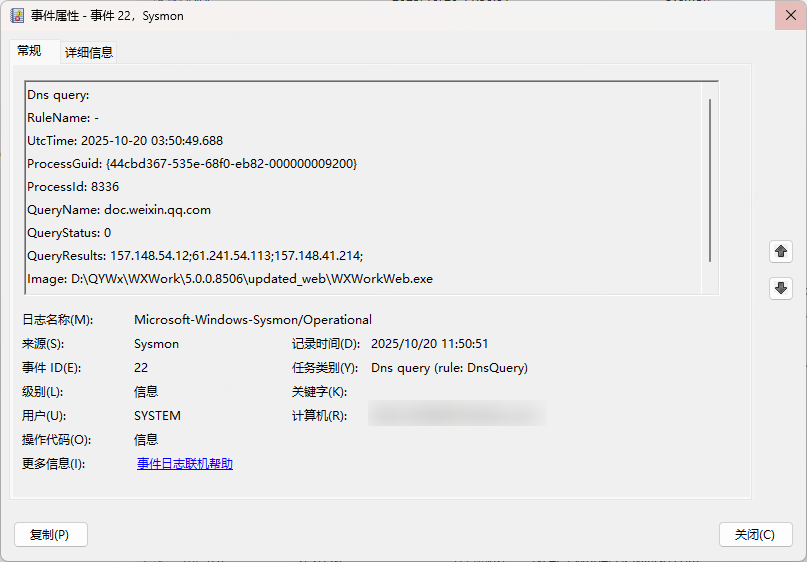Viewport: 807px width, 562px height.
Task: Click the event properties title bar icon
Action: 16,16
